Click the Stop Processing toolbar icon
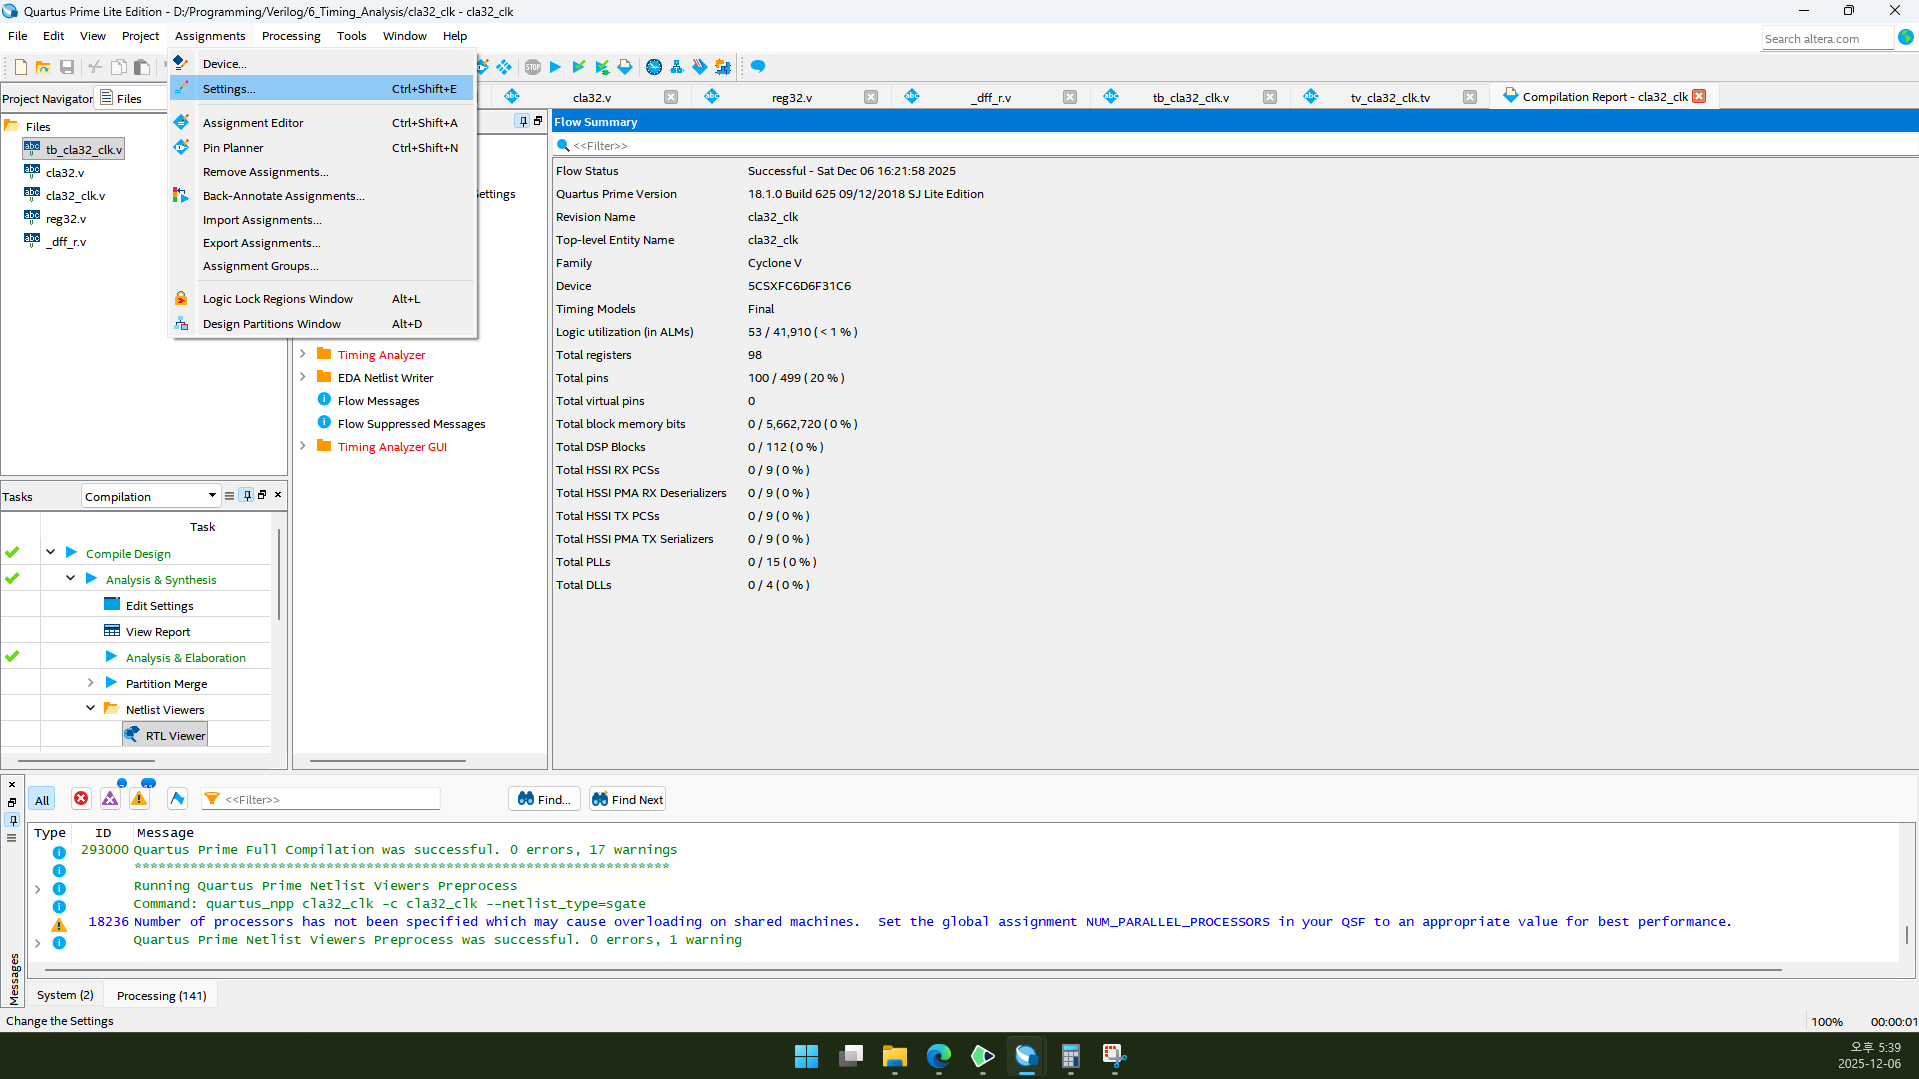Screen dimensions: 1919x1079 (x=533, y=67)
